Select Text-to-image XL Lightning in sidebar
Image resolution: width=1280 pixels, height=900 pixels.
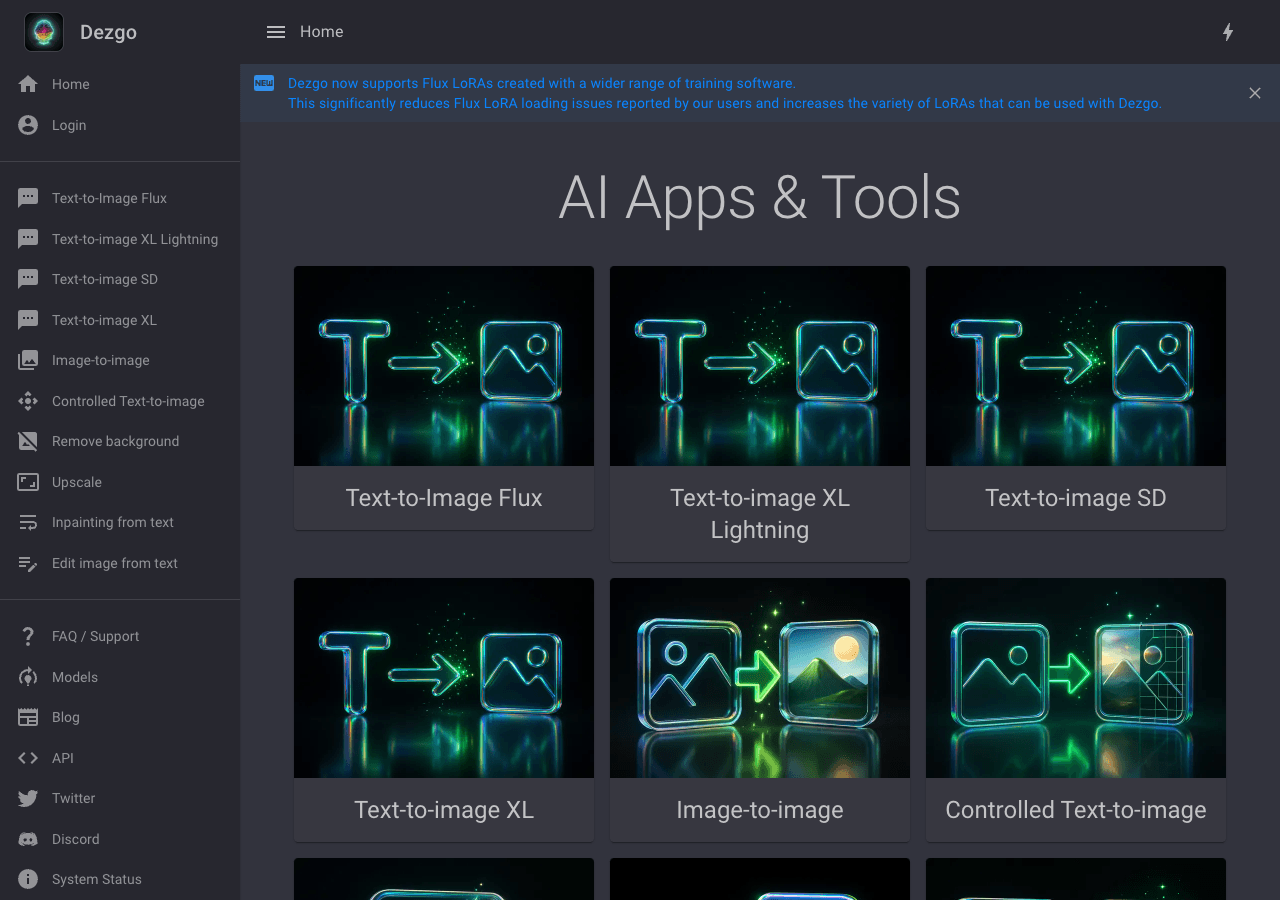pos(120,239)
